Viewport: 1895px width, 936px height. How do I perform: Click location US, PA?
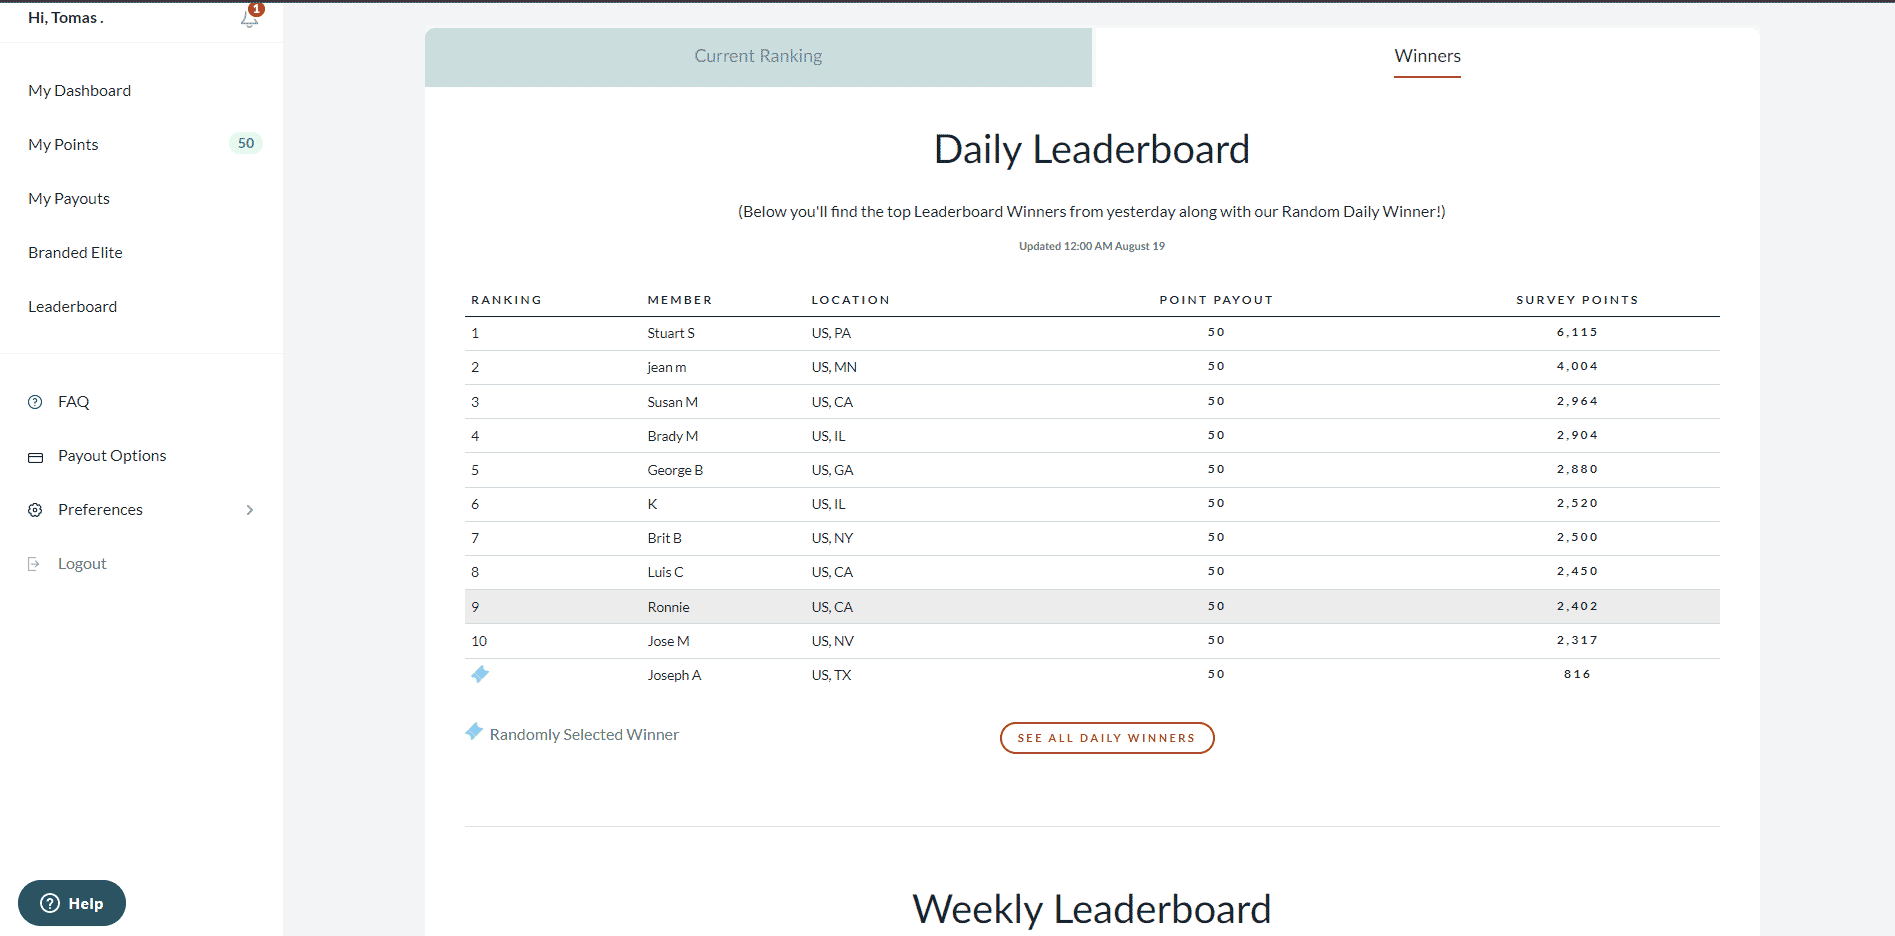pos(831,334)
